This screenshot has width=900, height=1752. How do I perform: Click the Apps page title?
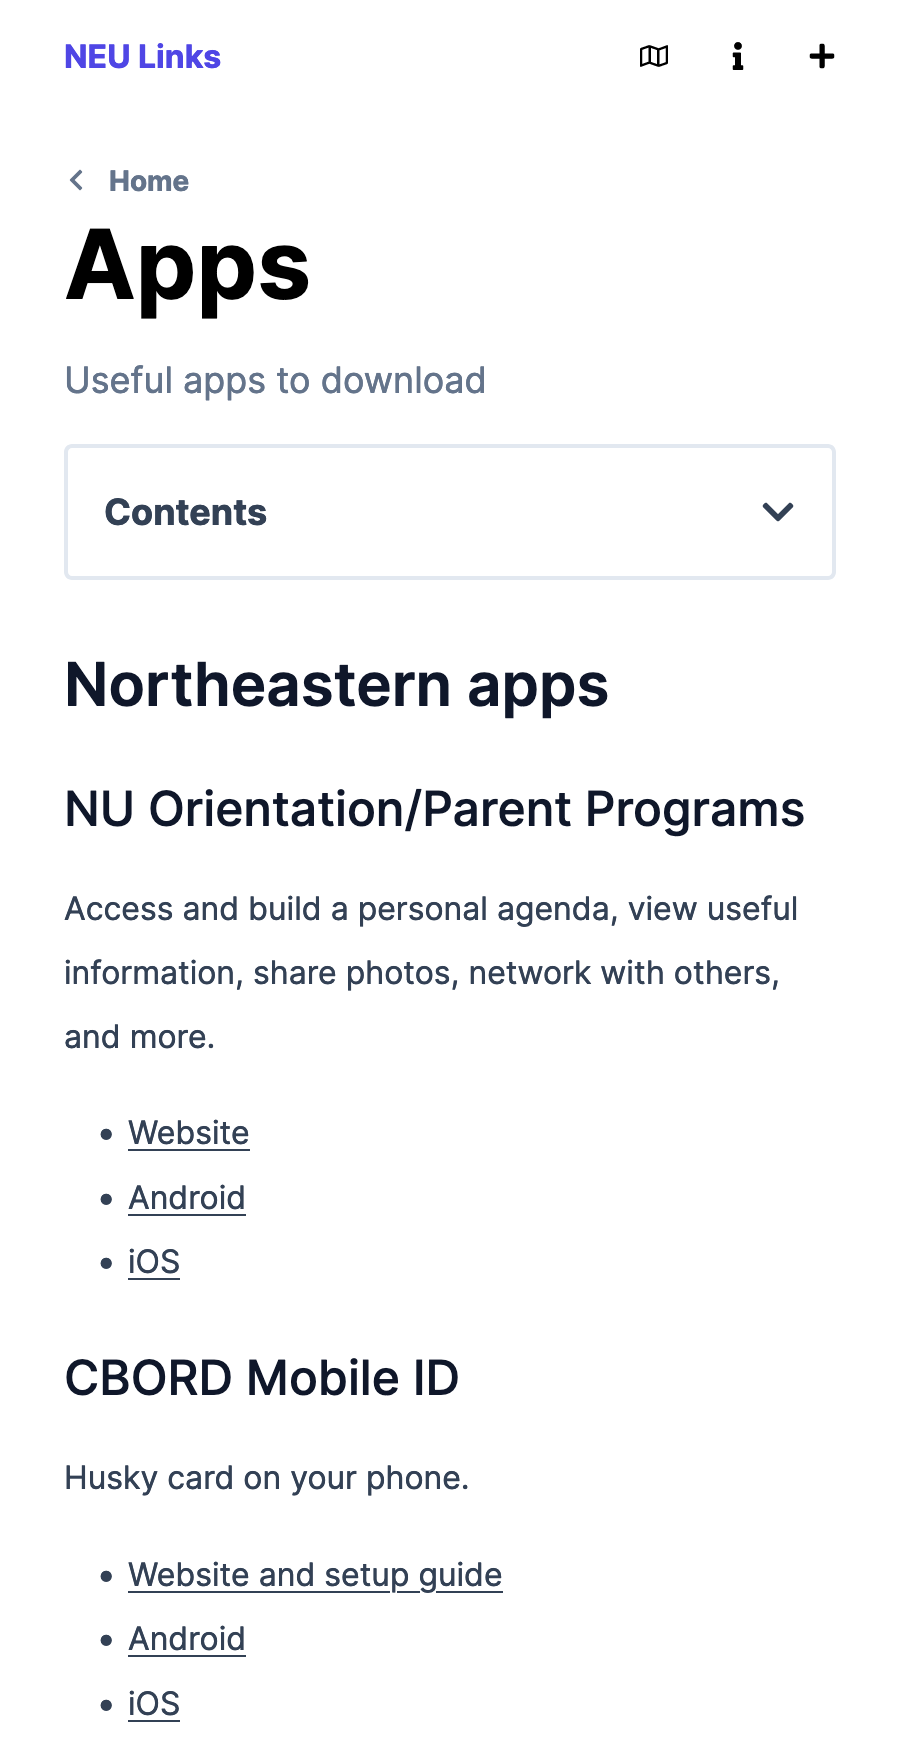tap(188, 266)
